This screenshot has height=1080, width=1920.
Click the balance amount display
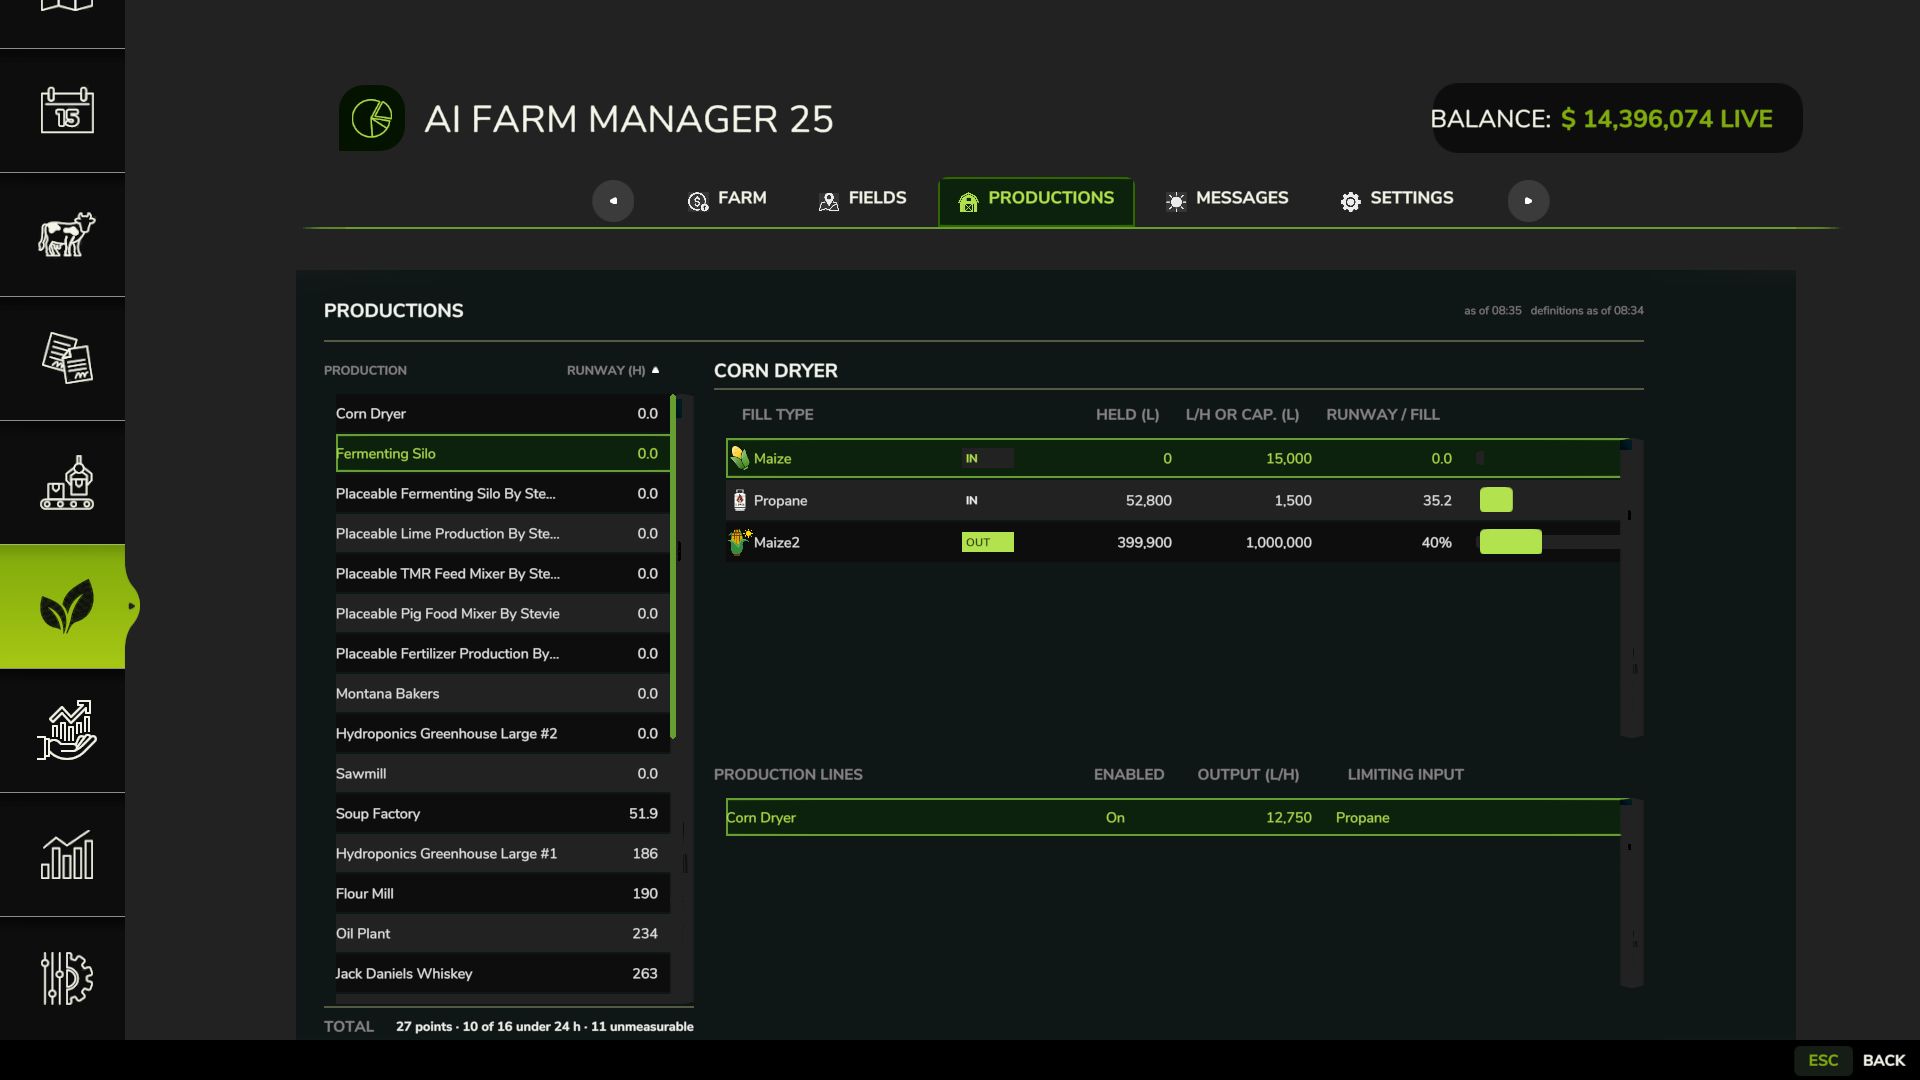[1666, 119]
